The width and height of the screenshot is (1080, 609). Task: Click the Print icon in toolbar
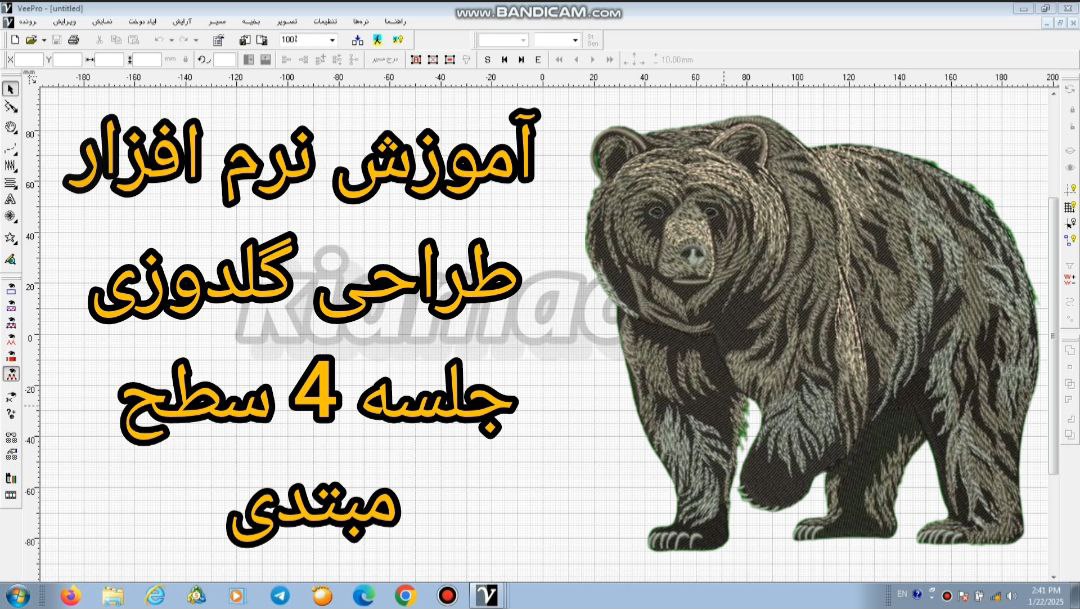[75, 40]
